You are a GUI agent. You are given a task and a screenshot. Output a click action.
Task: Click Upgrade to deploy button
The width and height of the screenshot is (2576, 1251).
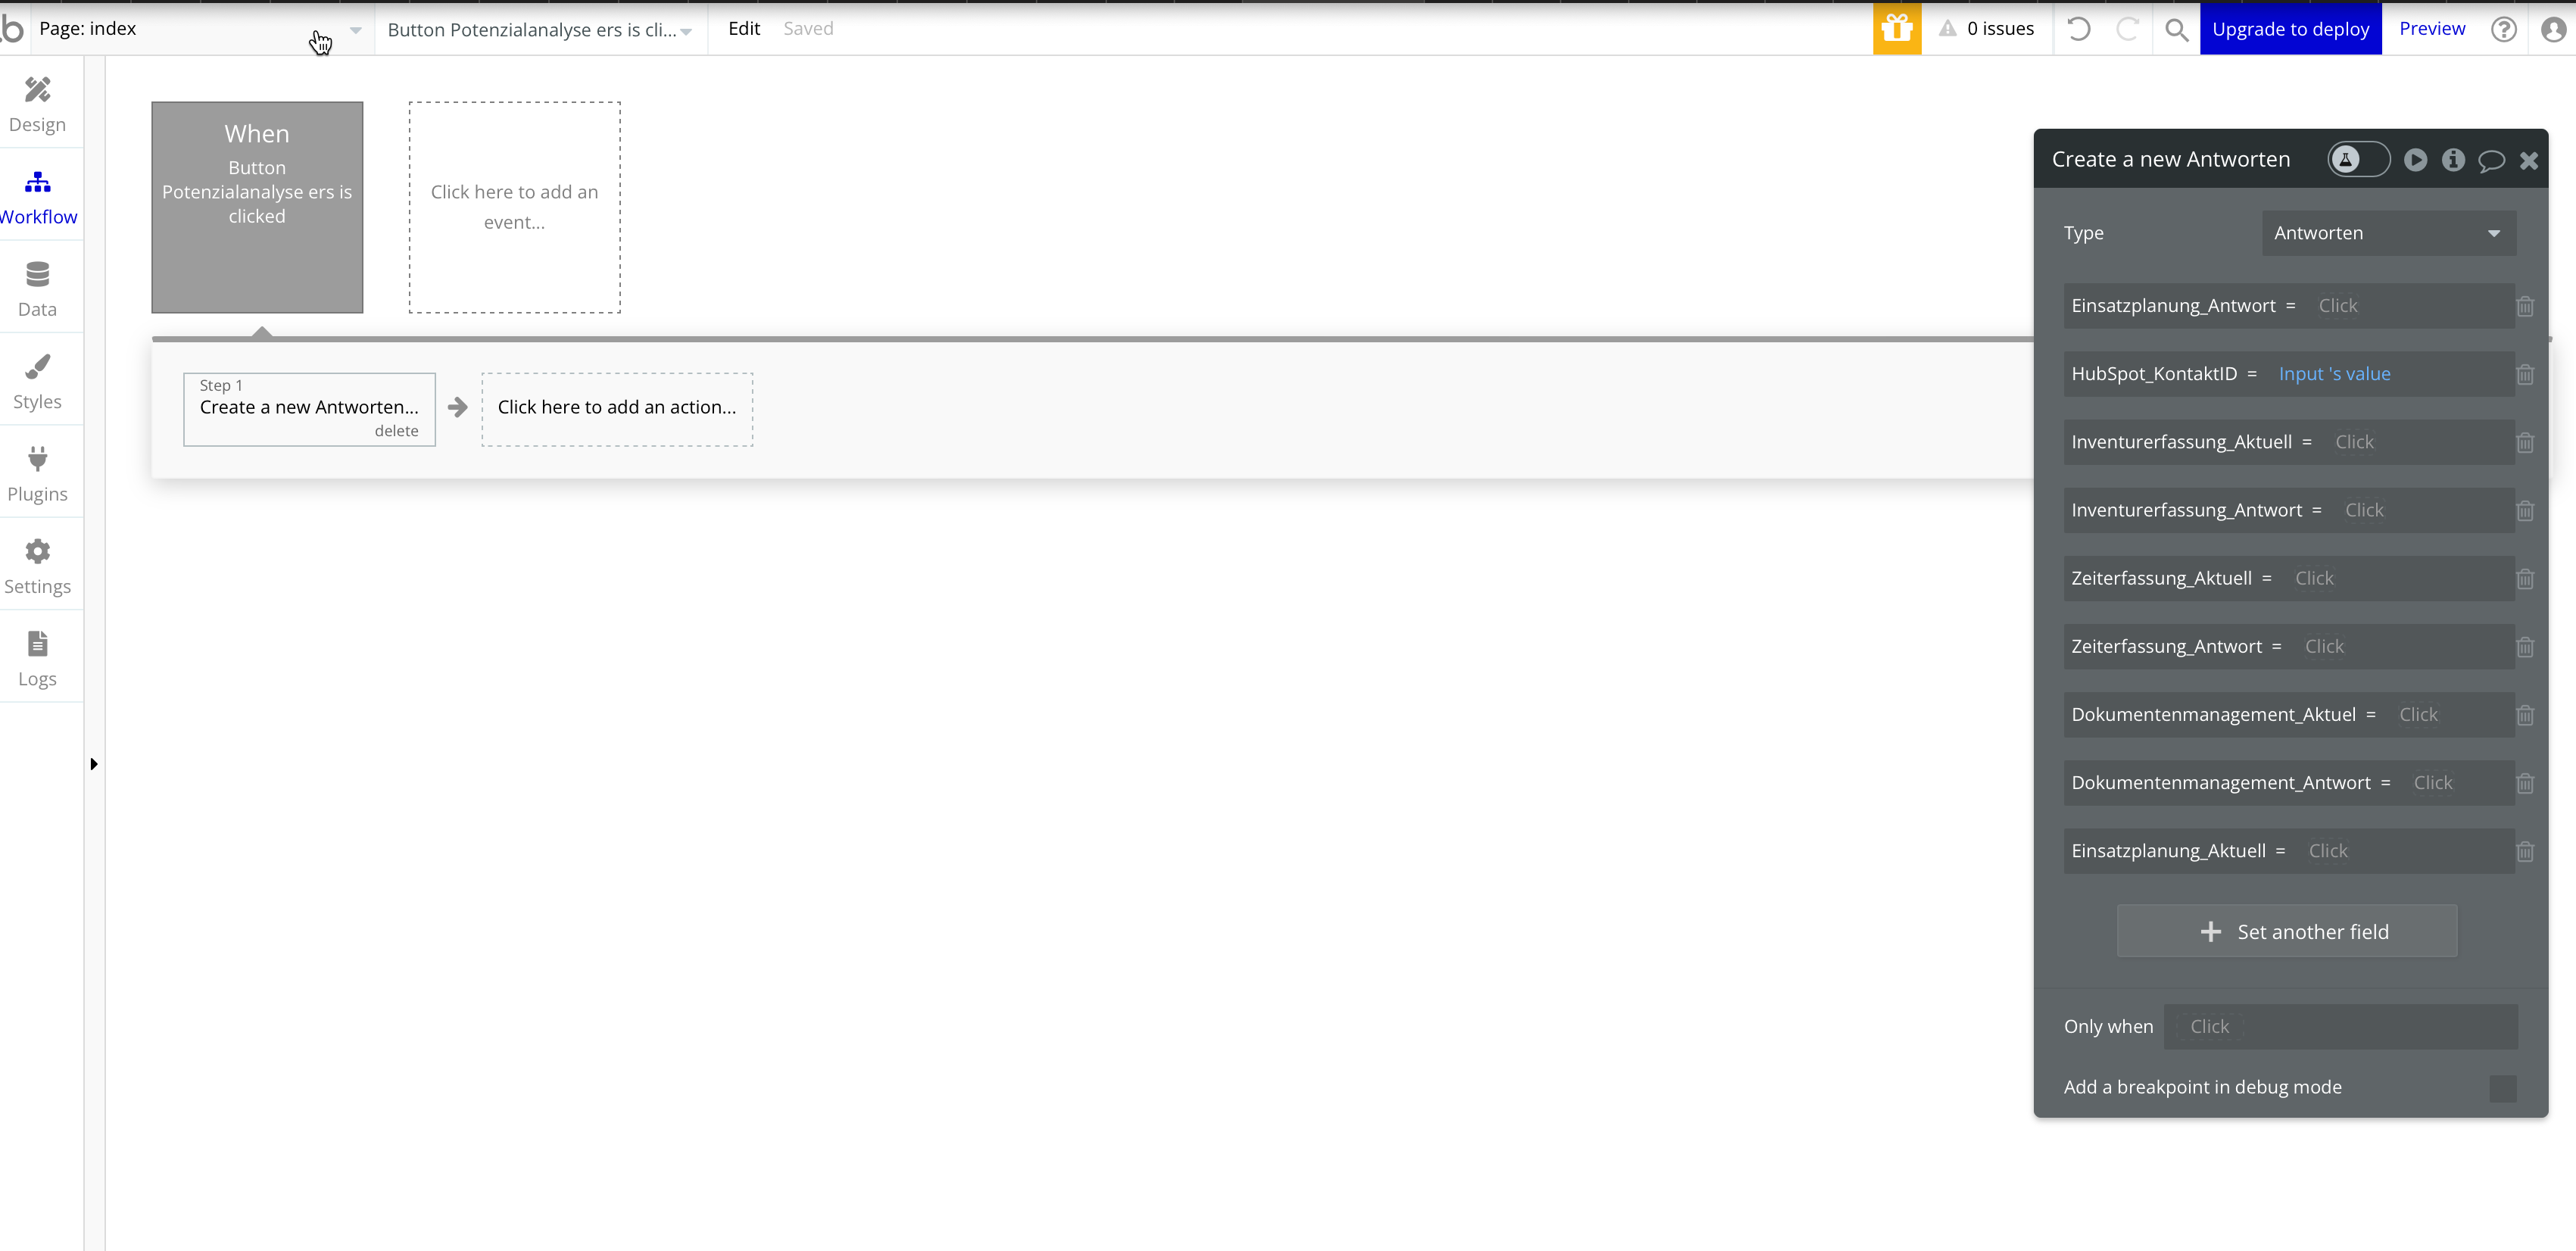(x=2290, y=29)
